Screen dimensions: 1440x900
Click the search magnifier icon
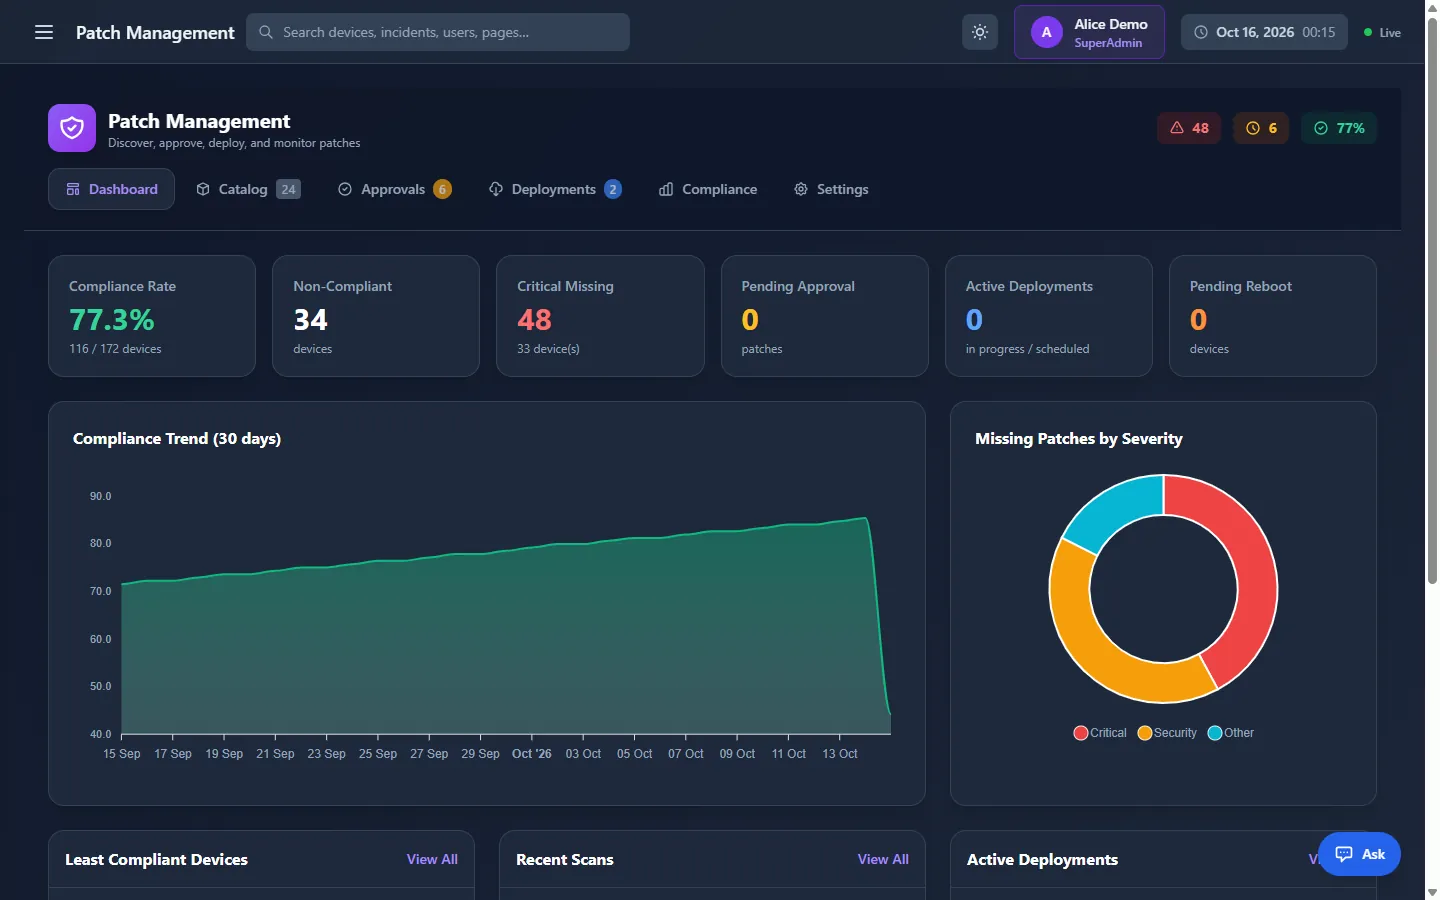point(266,32)
